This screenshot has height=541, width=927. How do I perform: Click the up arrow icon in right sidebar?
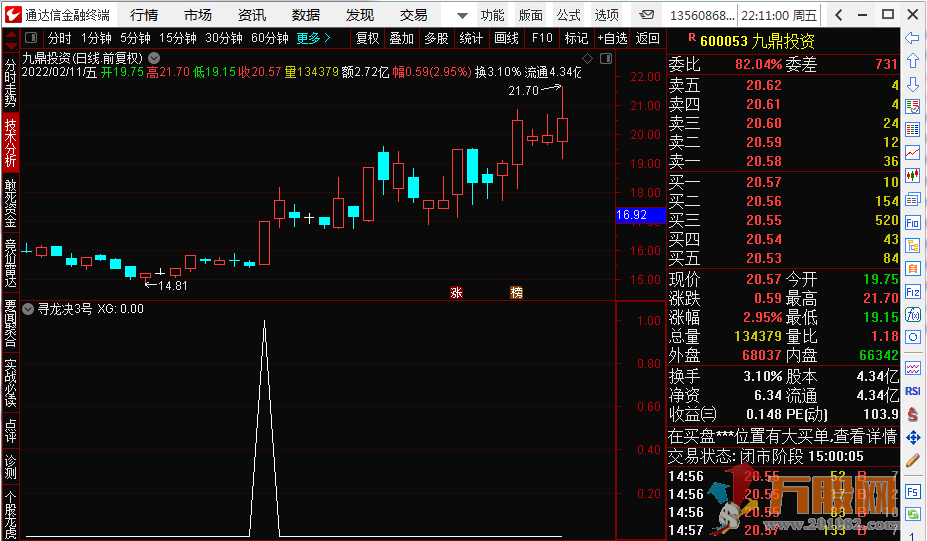[x=912, y=61]
